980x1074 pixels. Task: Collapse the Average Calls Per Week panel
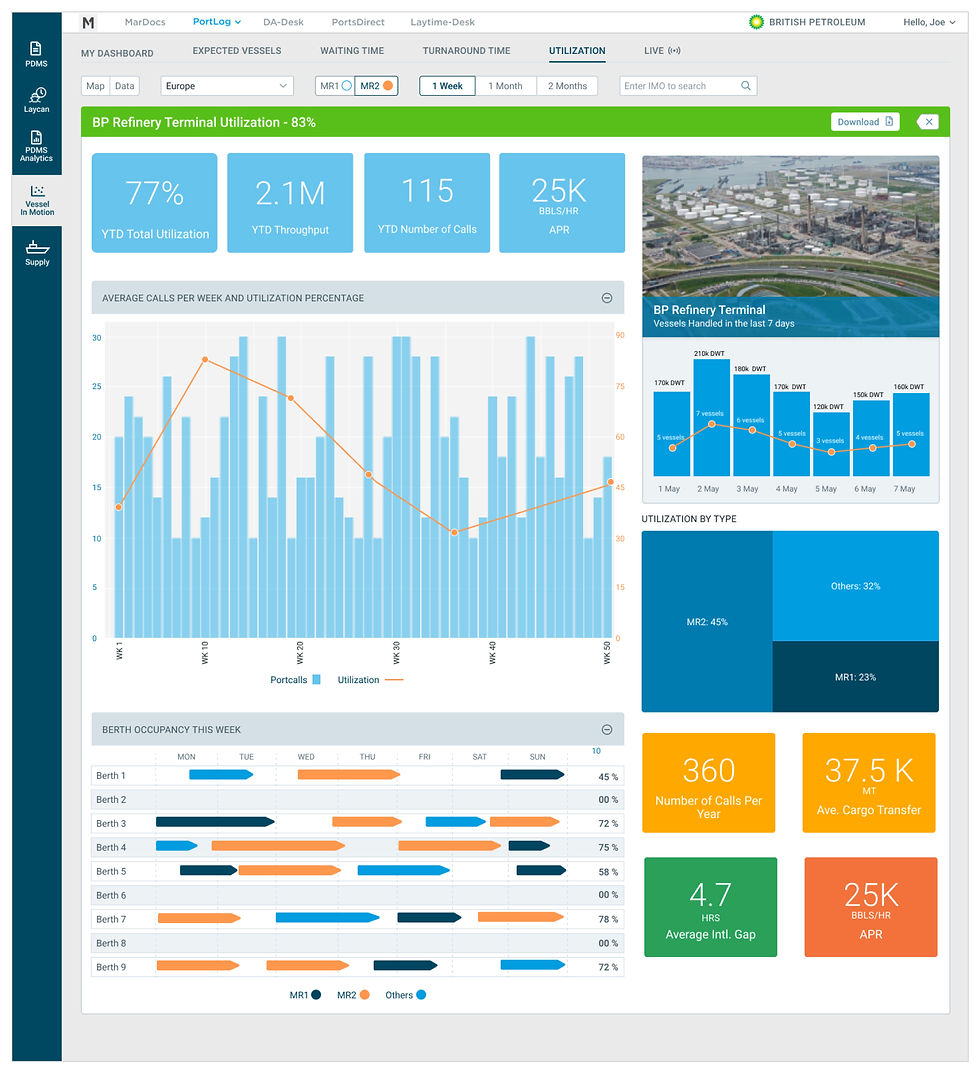tap(607, 298)
